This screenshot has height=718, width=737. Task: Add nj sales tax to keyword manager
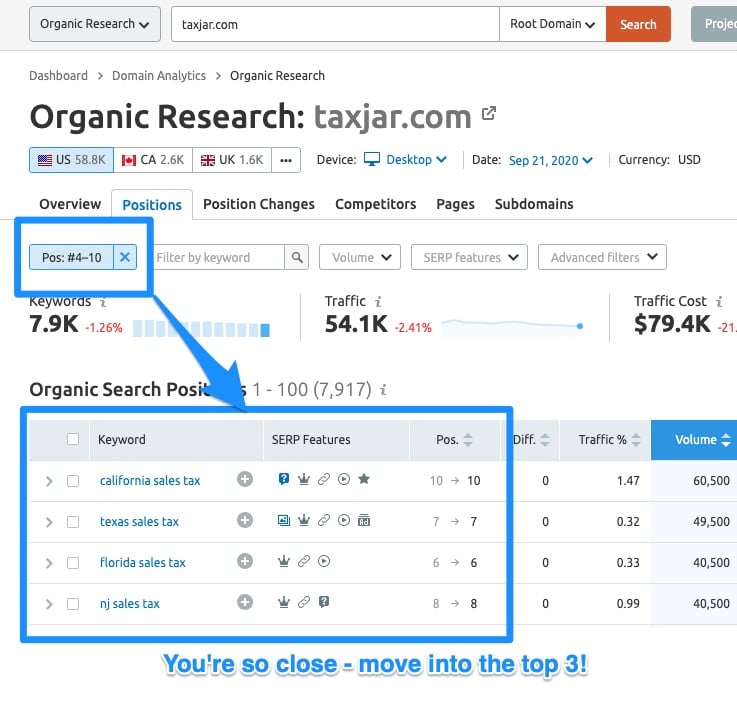[244, 602]
